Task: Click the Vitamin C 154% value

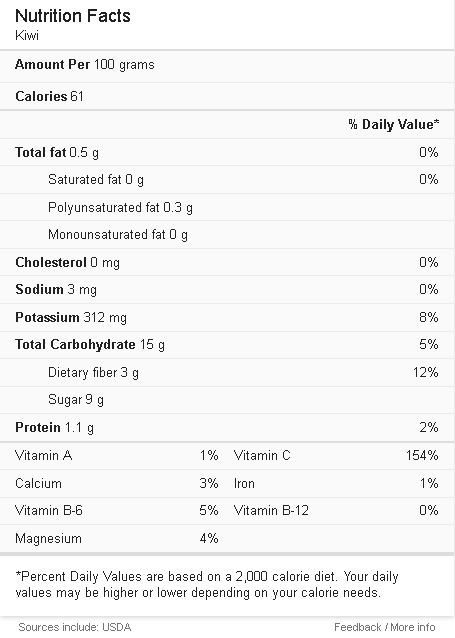Action: 422,455
